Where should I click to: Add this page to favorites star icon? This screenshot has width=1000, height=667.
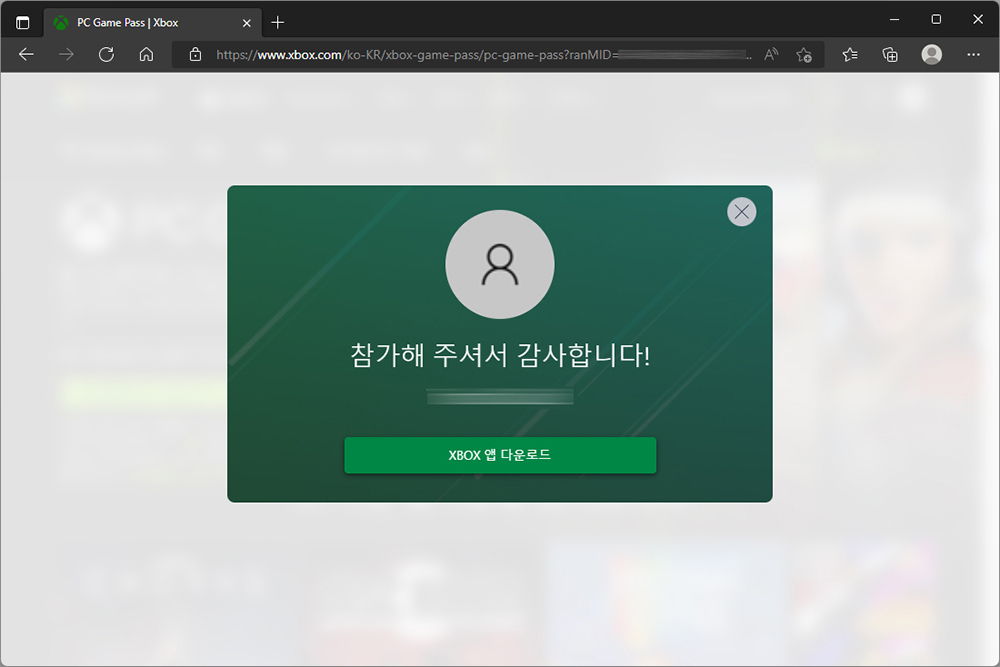pos(804,55)
